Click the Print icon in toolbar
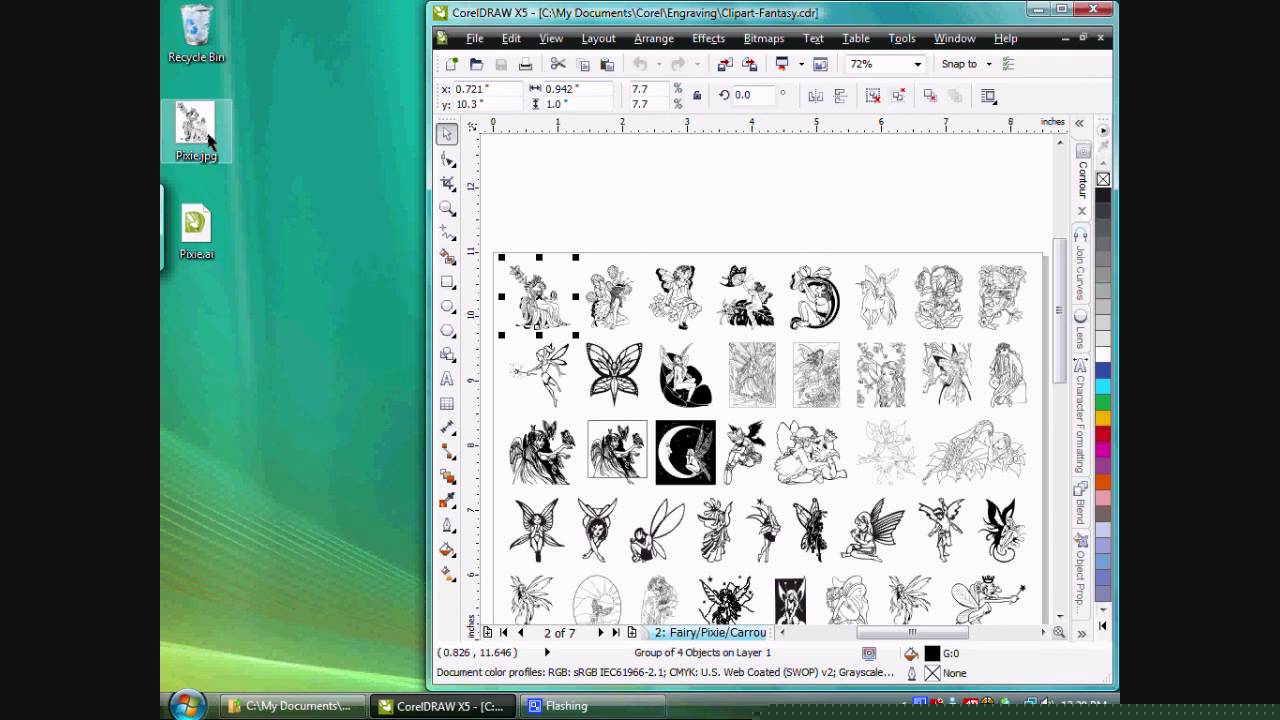This screenshot has height=720, width=1280. tap(525, 64)
